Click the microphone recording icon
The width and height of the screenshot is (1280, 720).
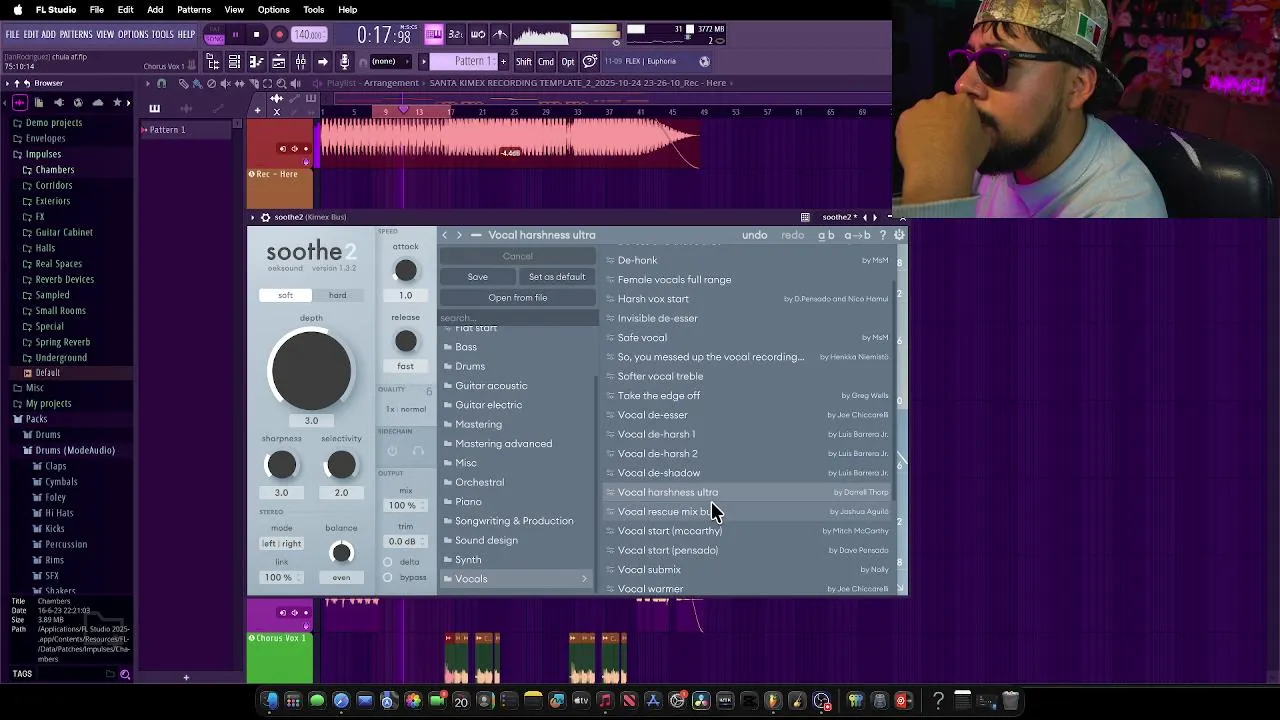pyautogui.click(x=344, y=62)
